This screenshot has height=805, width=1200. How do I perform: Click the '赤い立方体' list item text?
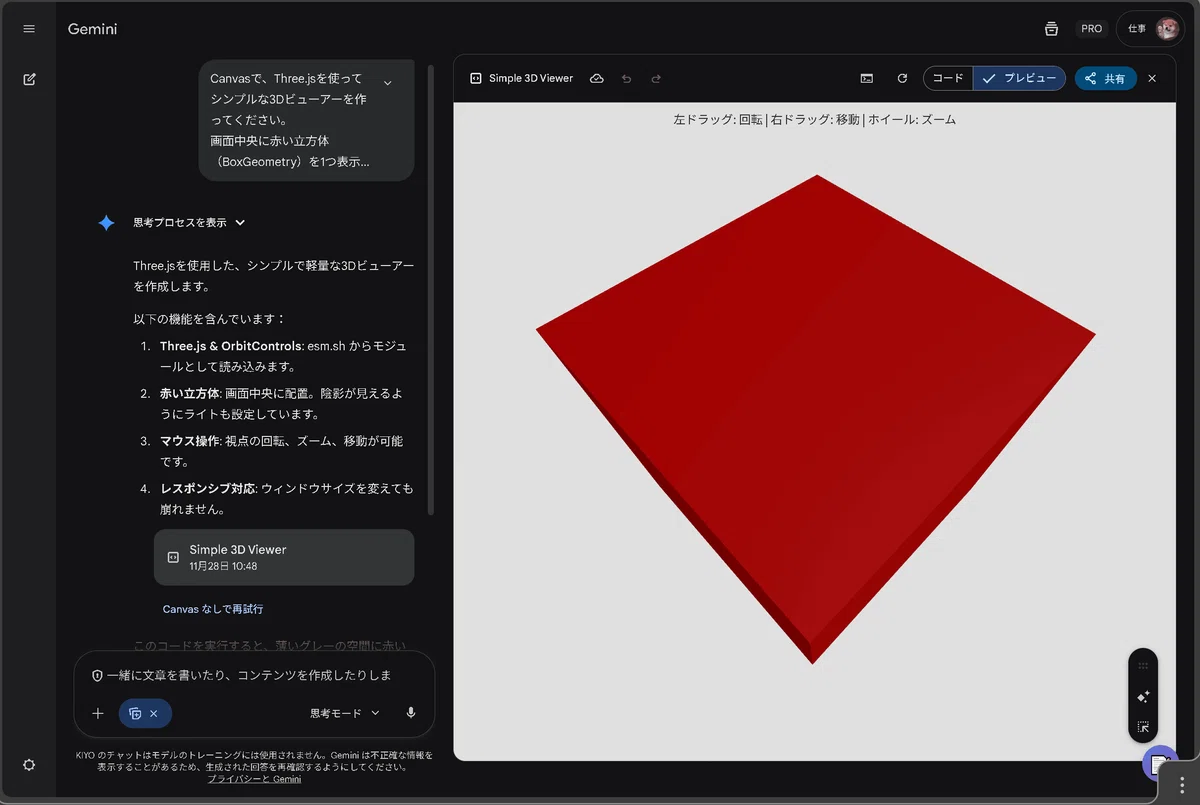[x=281, y=404]
